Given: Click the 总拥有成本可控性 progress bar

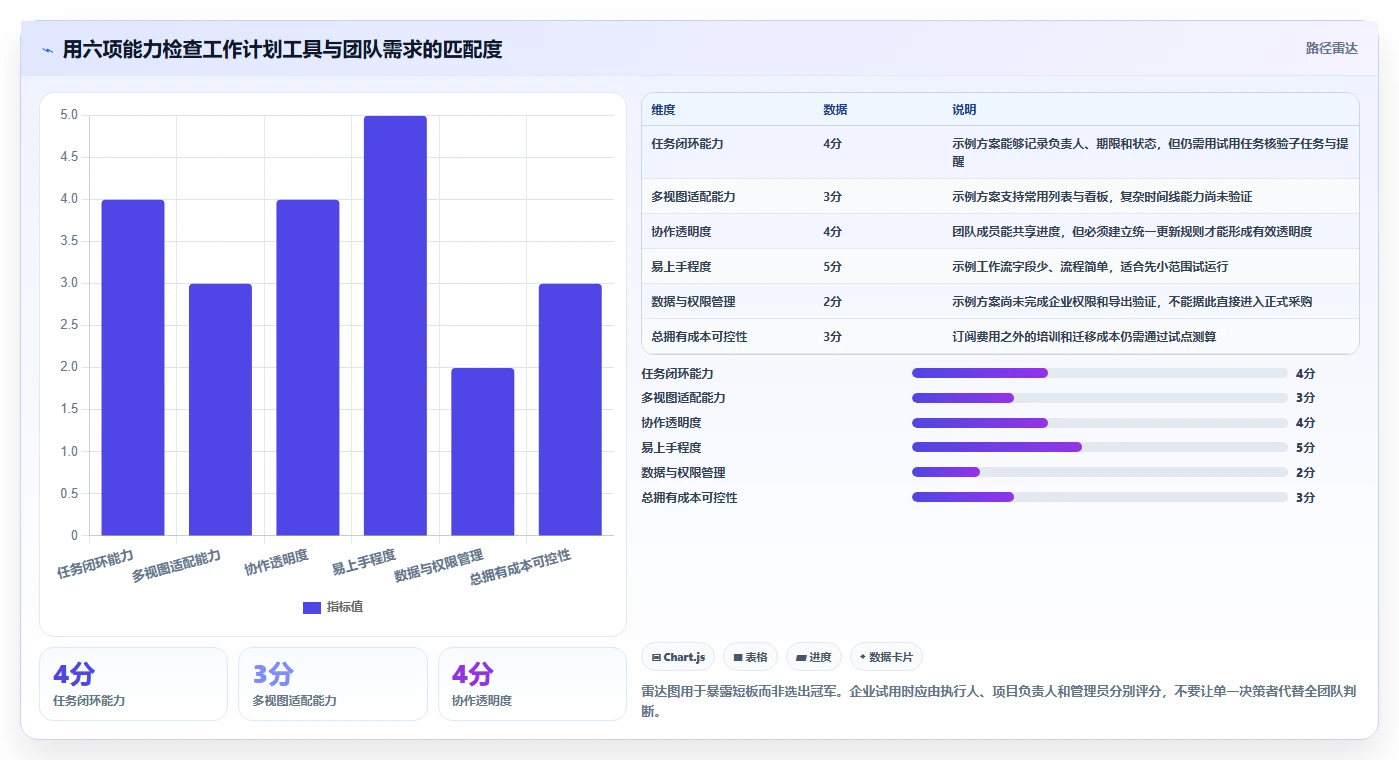Looking at the screenshot, I should (x=1100, y=497).
